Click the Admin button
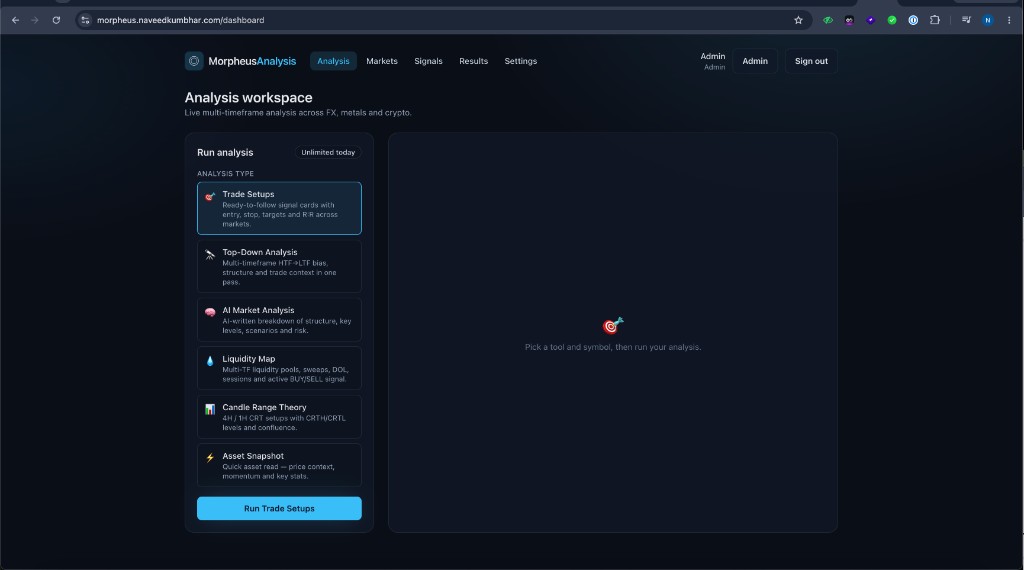This screenshot has height=570, width=1024. (x=755, y=61)
